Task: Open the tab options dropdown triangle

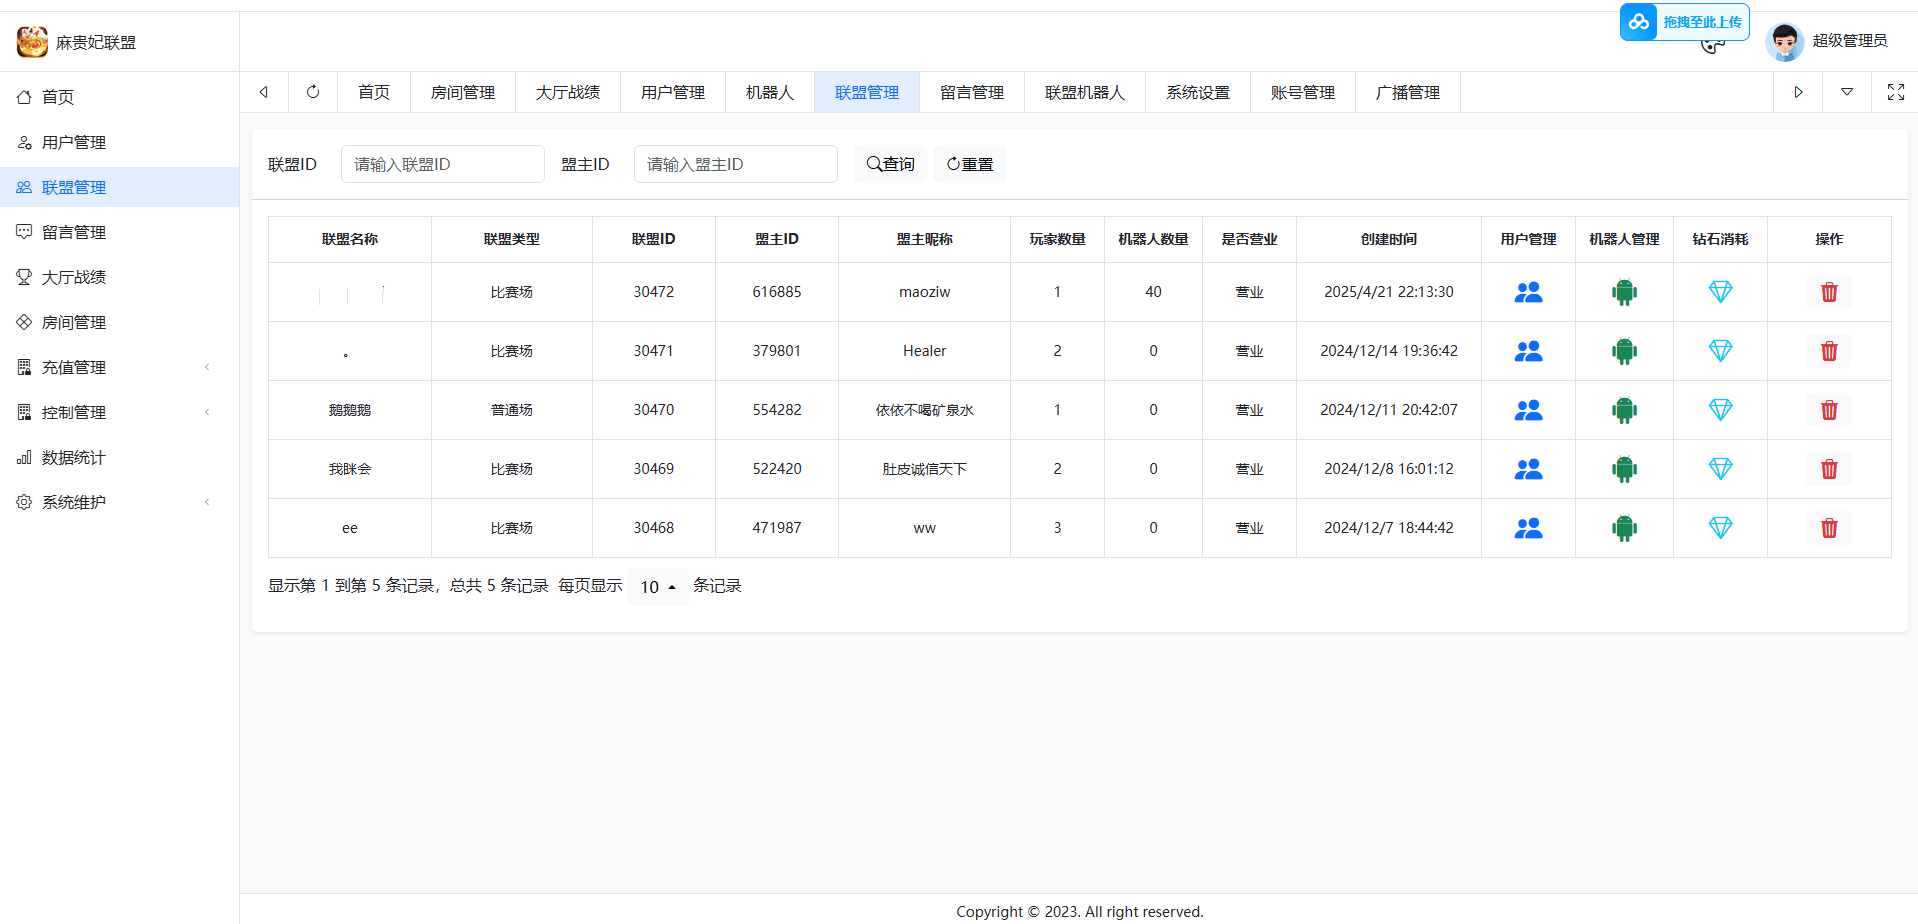Action: point(1846,92)
